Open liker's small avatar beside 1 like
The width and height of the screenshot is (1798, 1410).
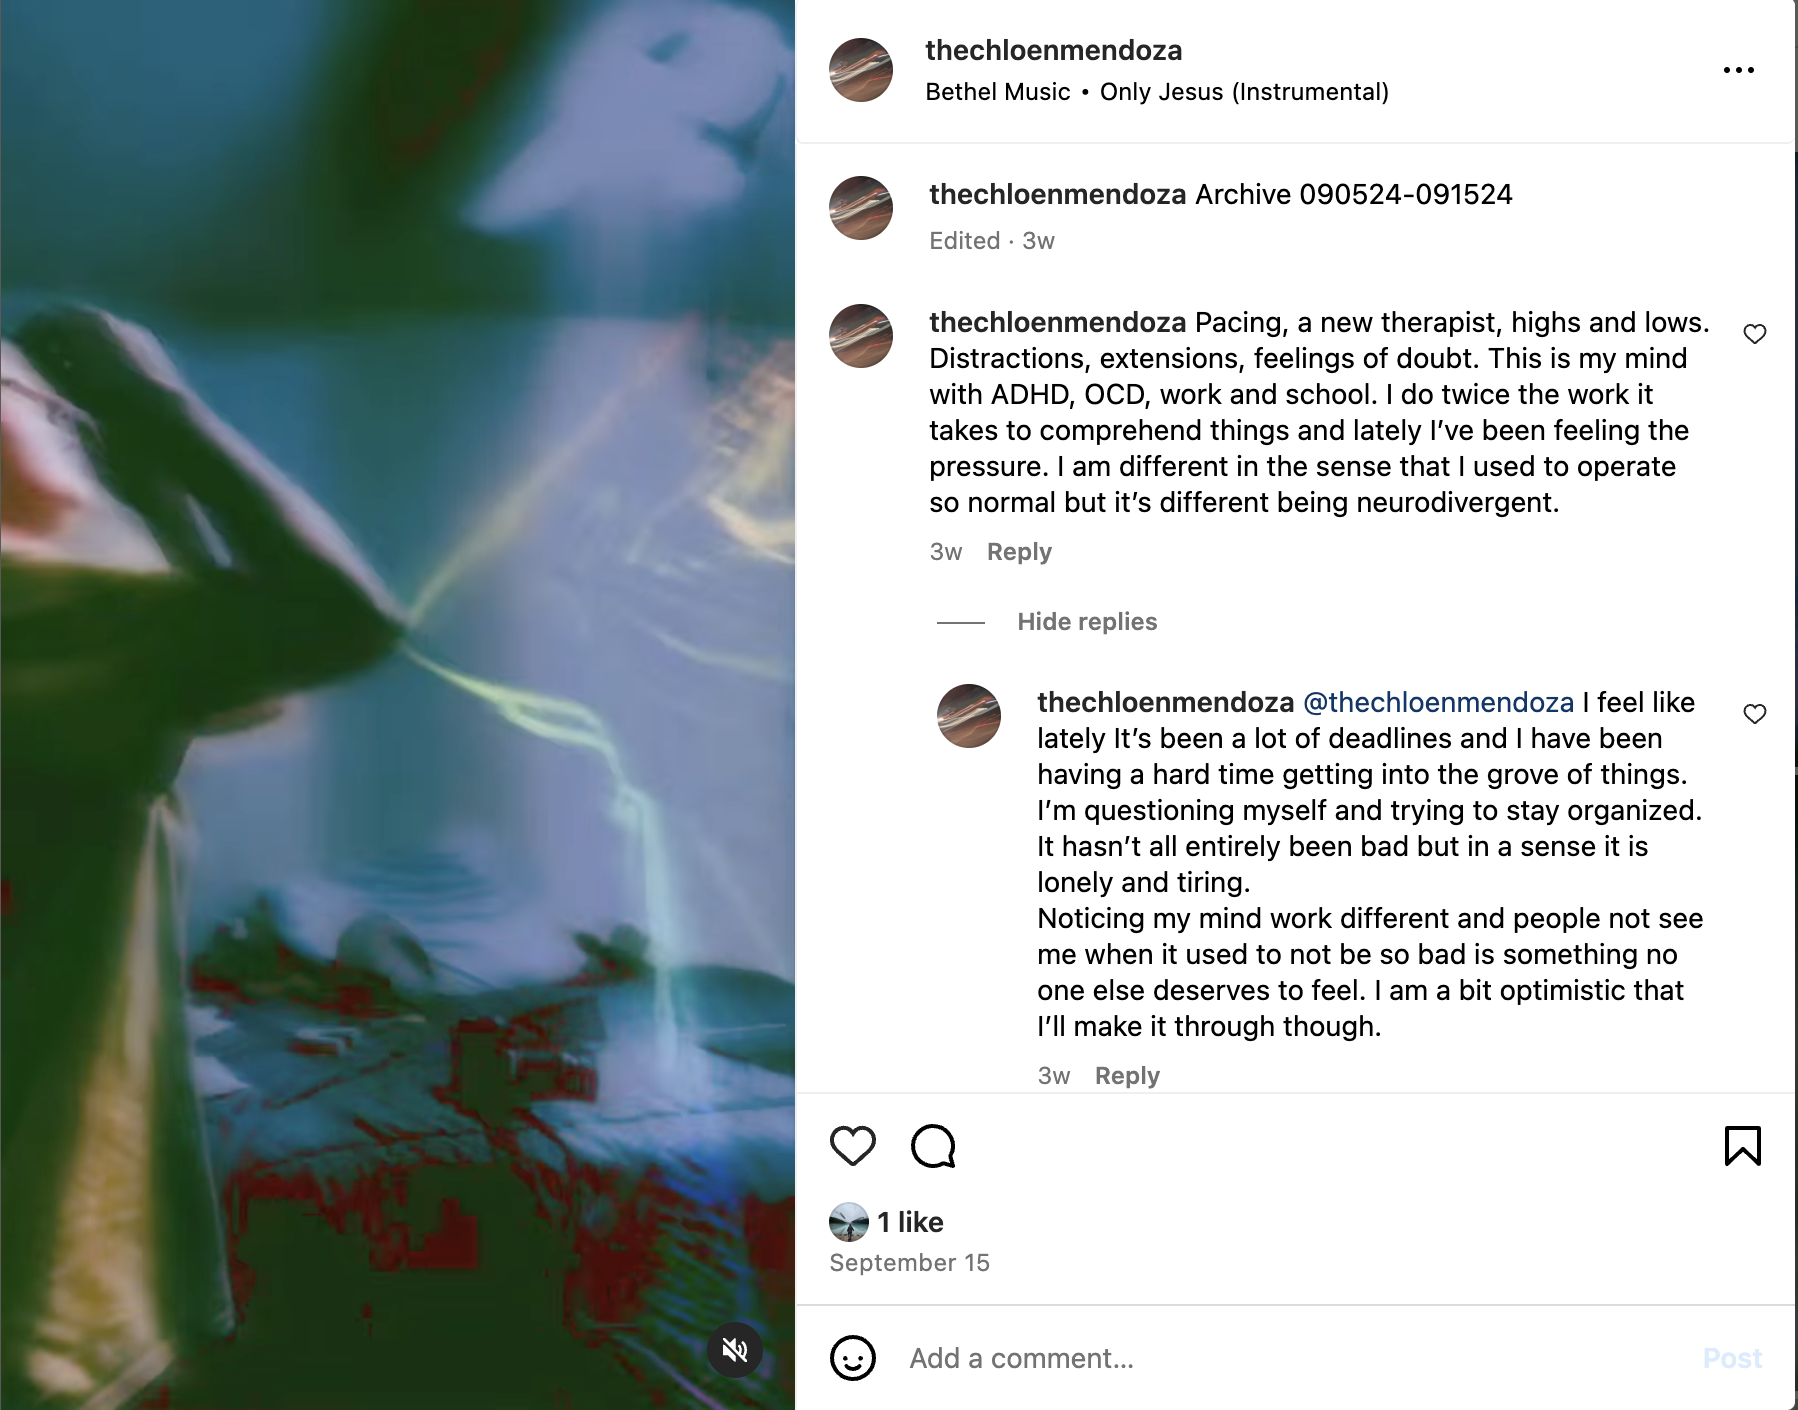point(849,1222)
